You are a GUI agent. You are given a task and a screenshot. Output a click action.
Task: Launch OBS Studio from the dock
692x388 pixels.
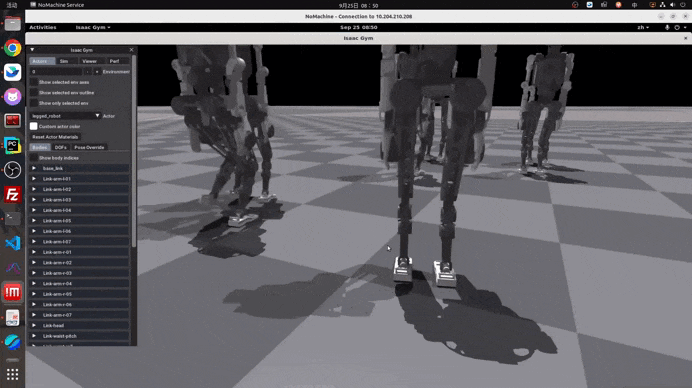(12, 170)
